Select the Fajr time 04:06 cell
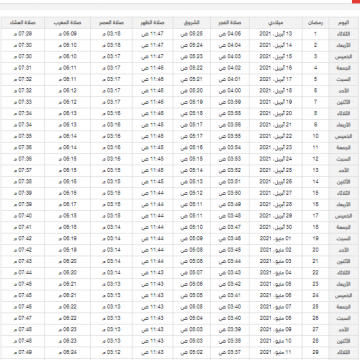The image size is (360, 360). coord(230,34)
